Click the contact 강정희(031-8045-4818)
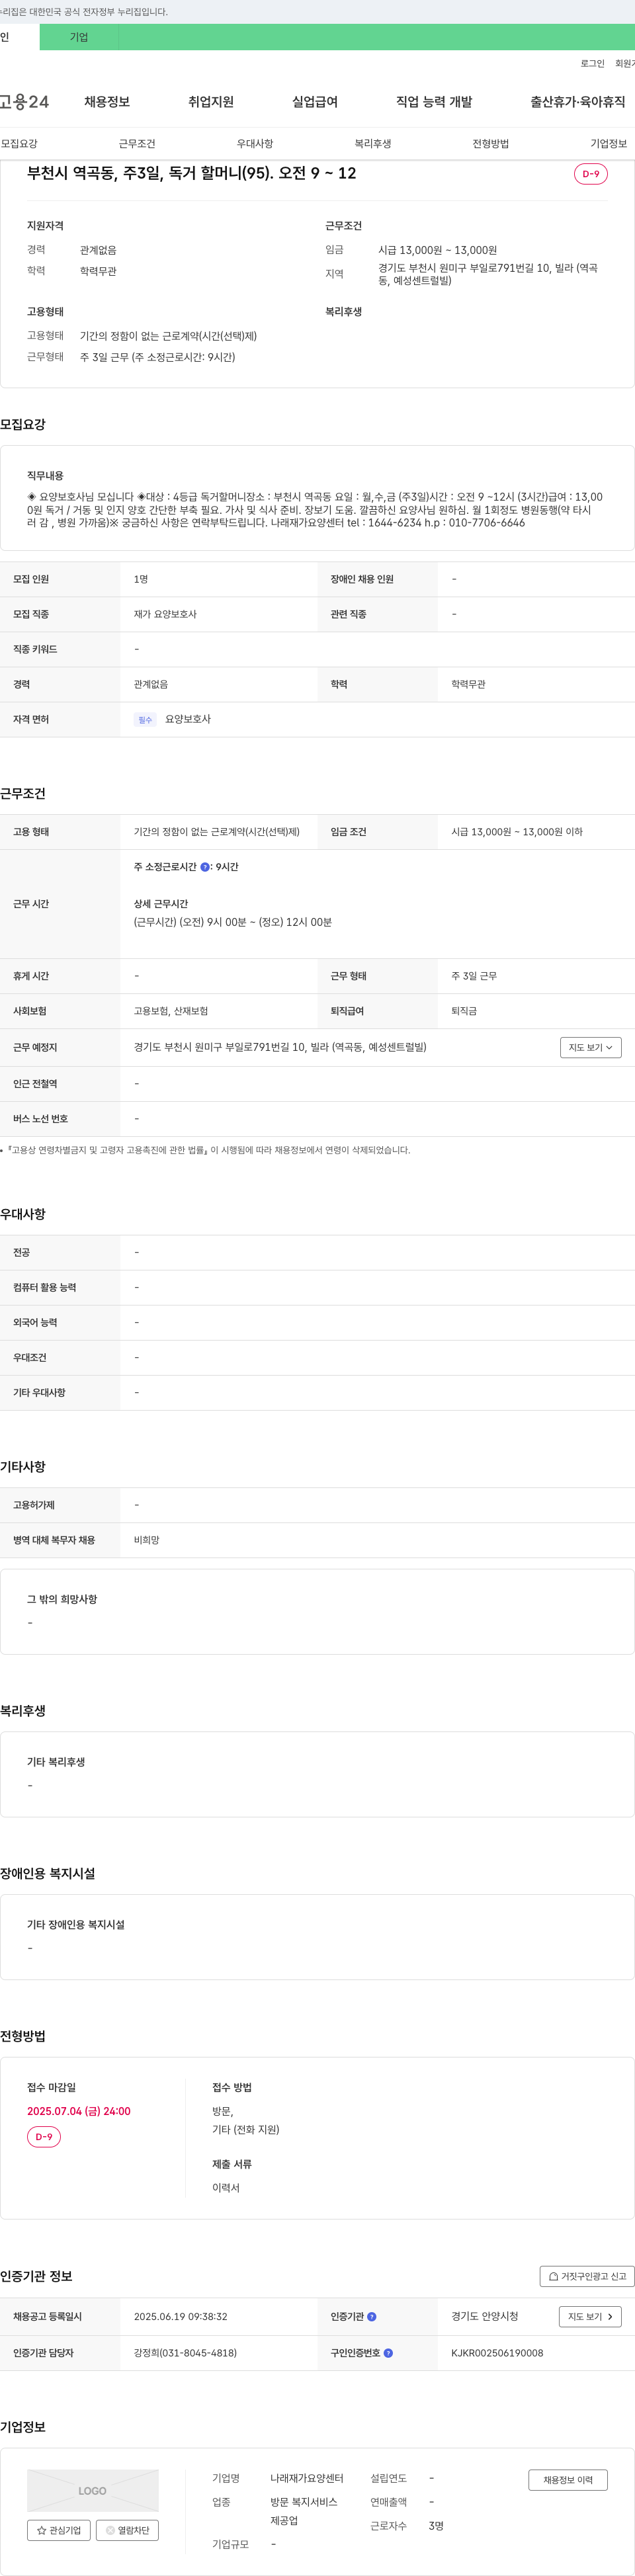This screenshot has height=2576, width=635. 185,2353
